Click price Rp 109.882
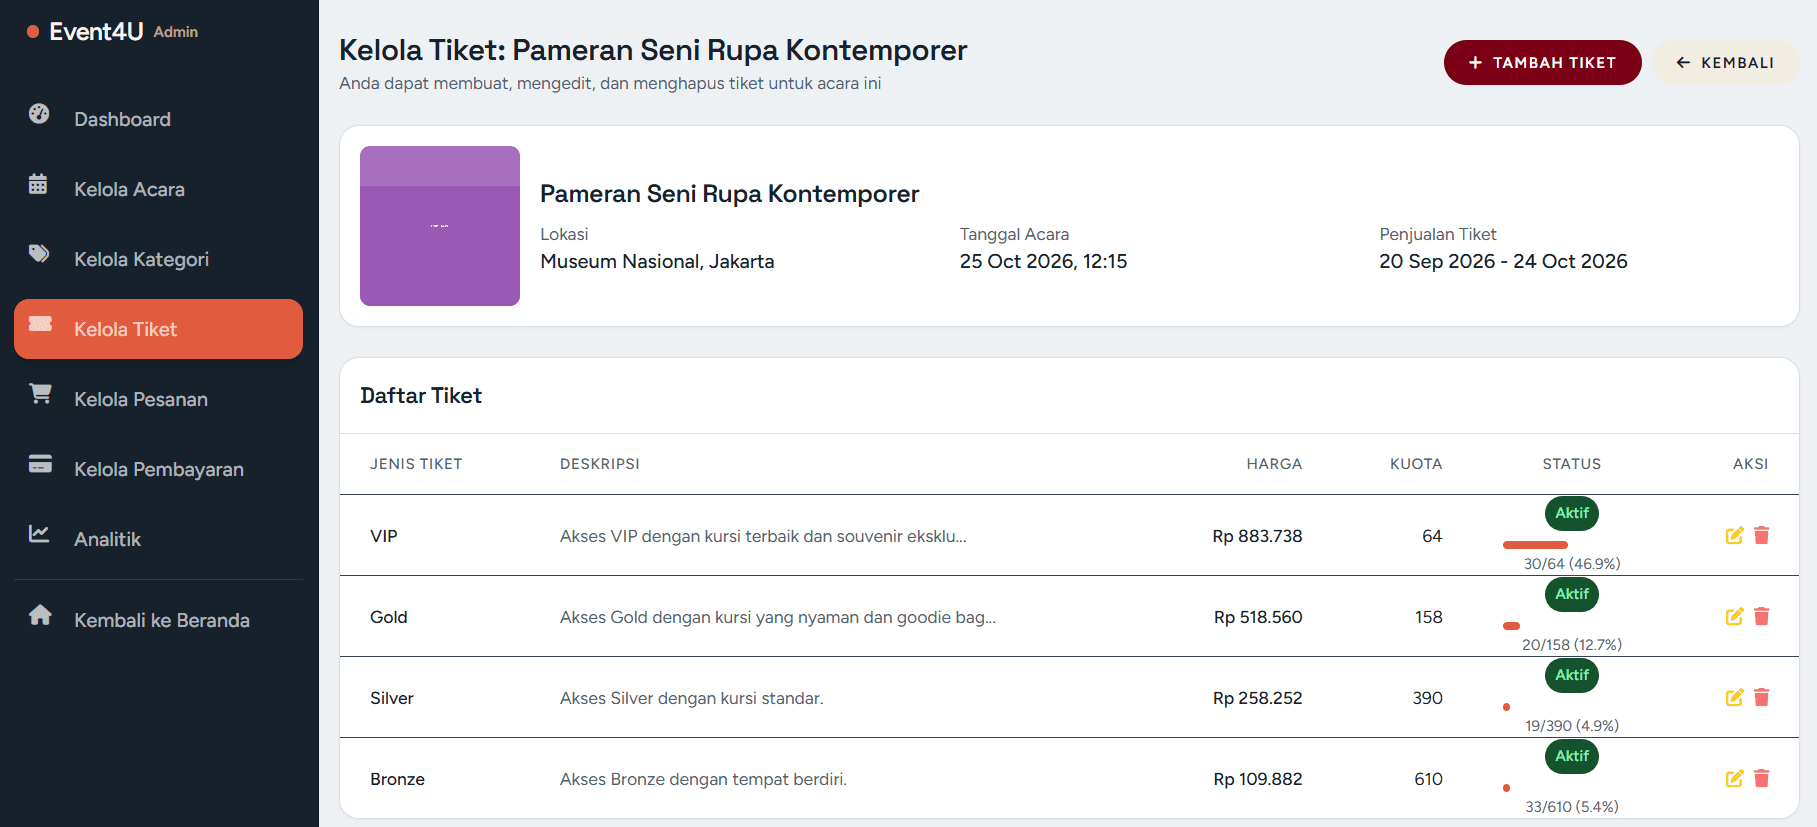 (x=1257, y=779)
